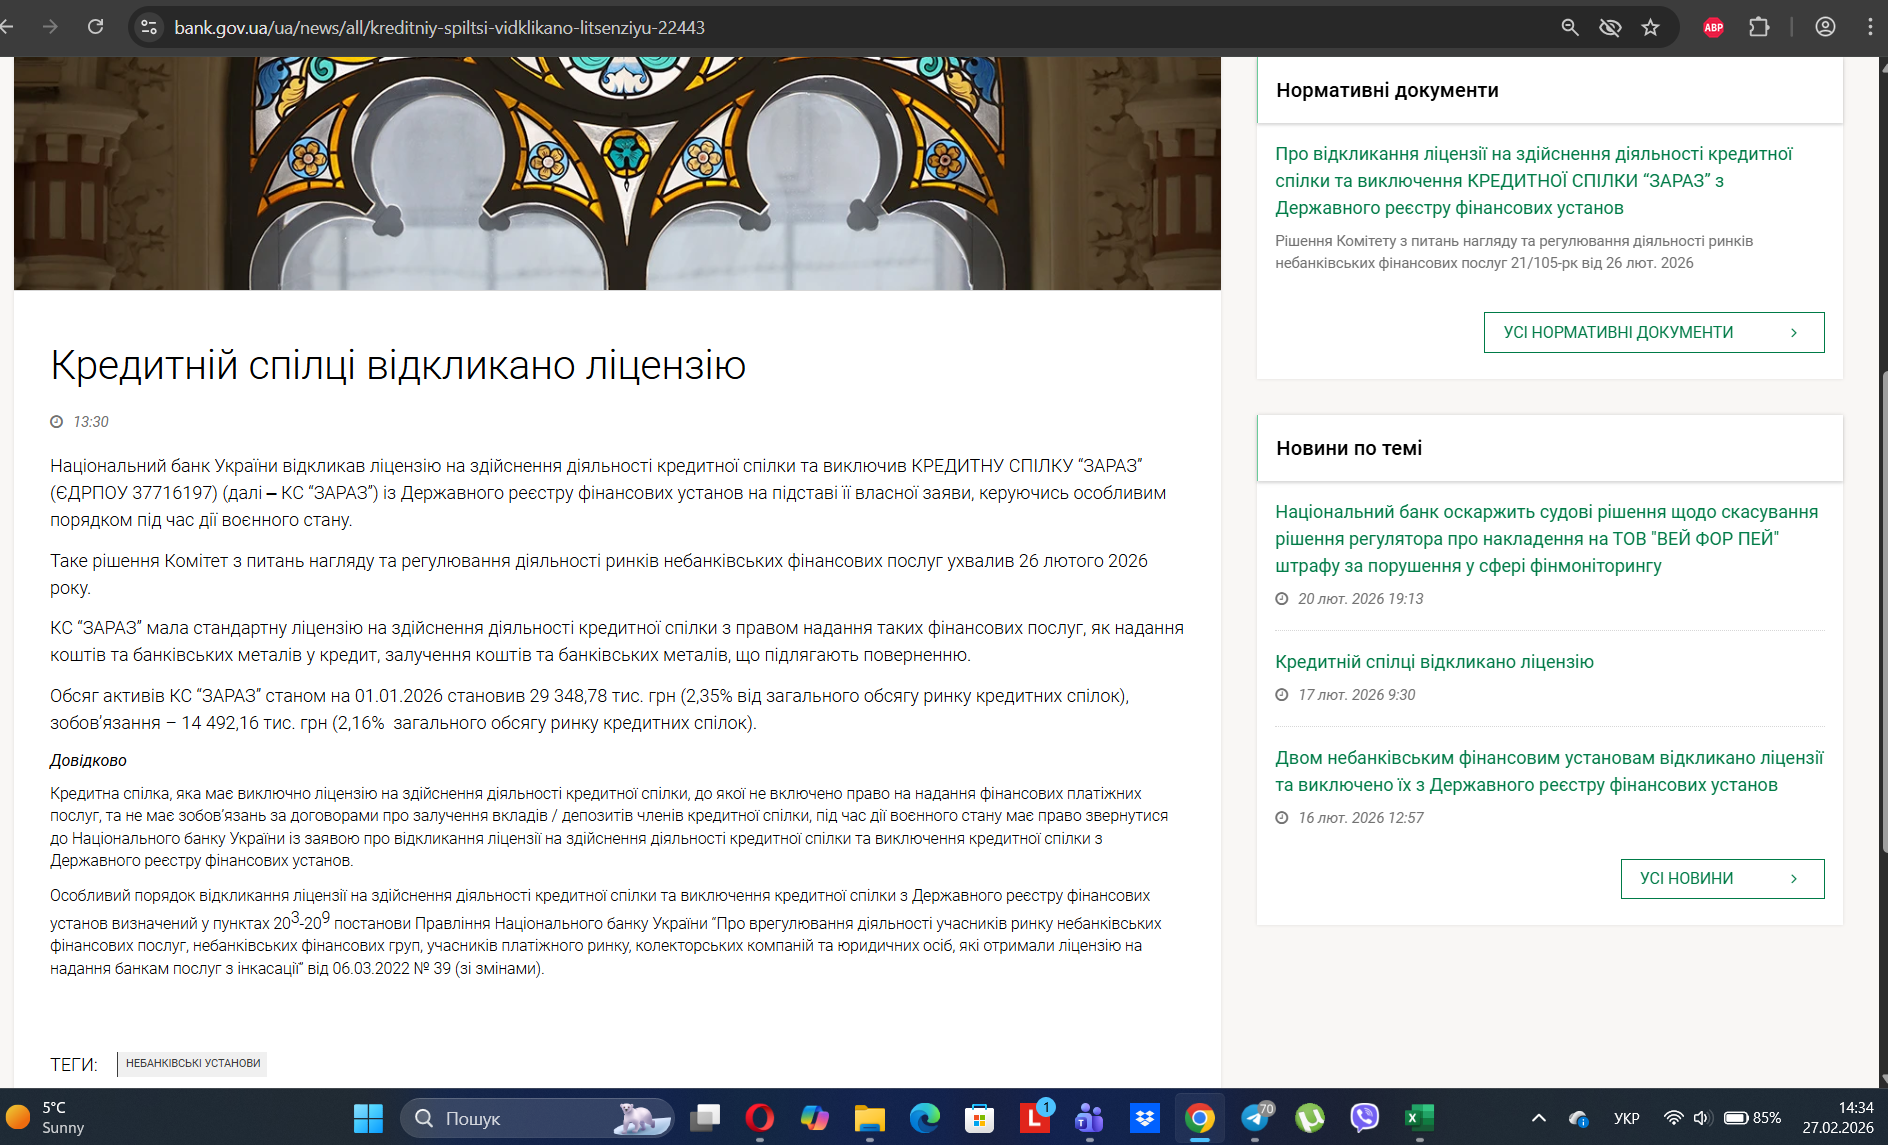Open Dropbox from the taskbar

point(1145,1118)
